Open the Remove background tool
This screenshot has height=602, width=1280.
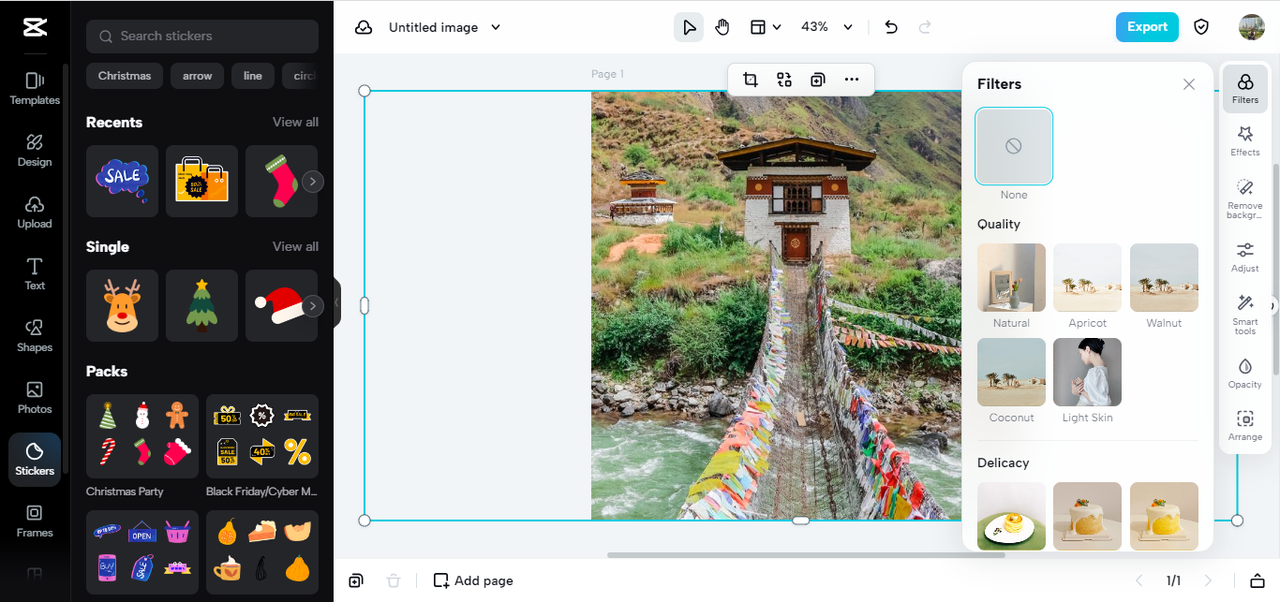point(1245,199)
